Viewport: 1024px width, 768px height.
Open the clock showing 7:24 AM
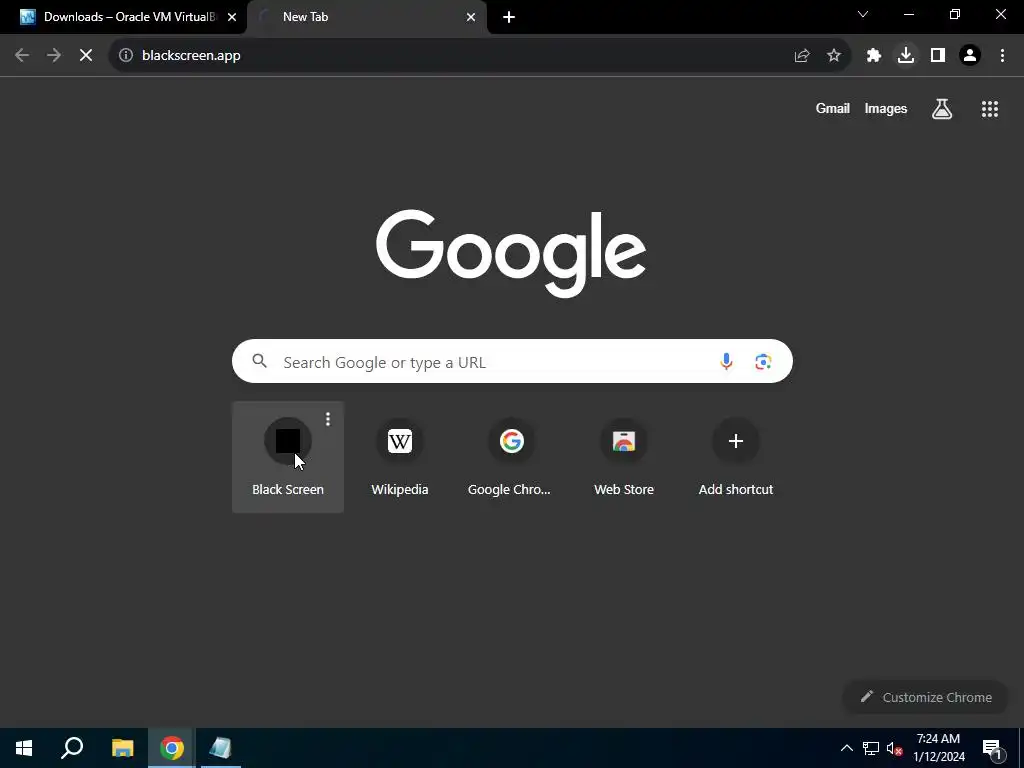tap(938, 748)
